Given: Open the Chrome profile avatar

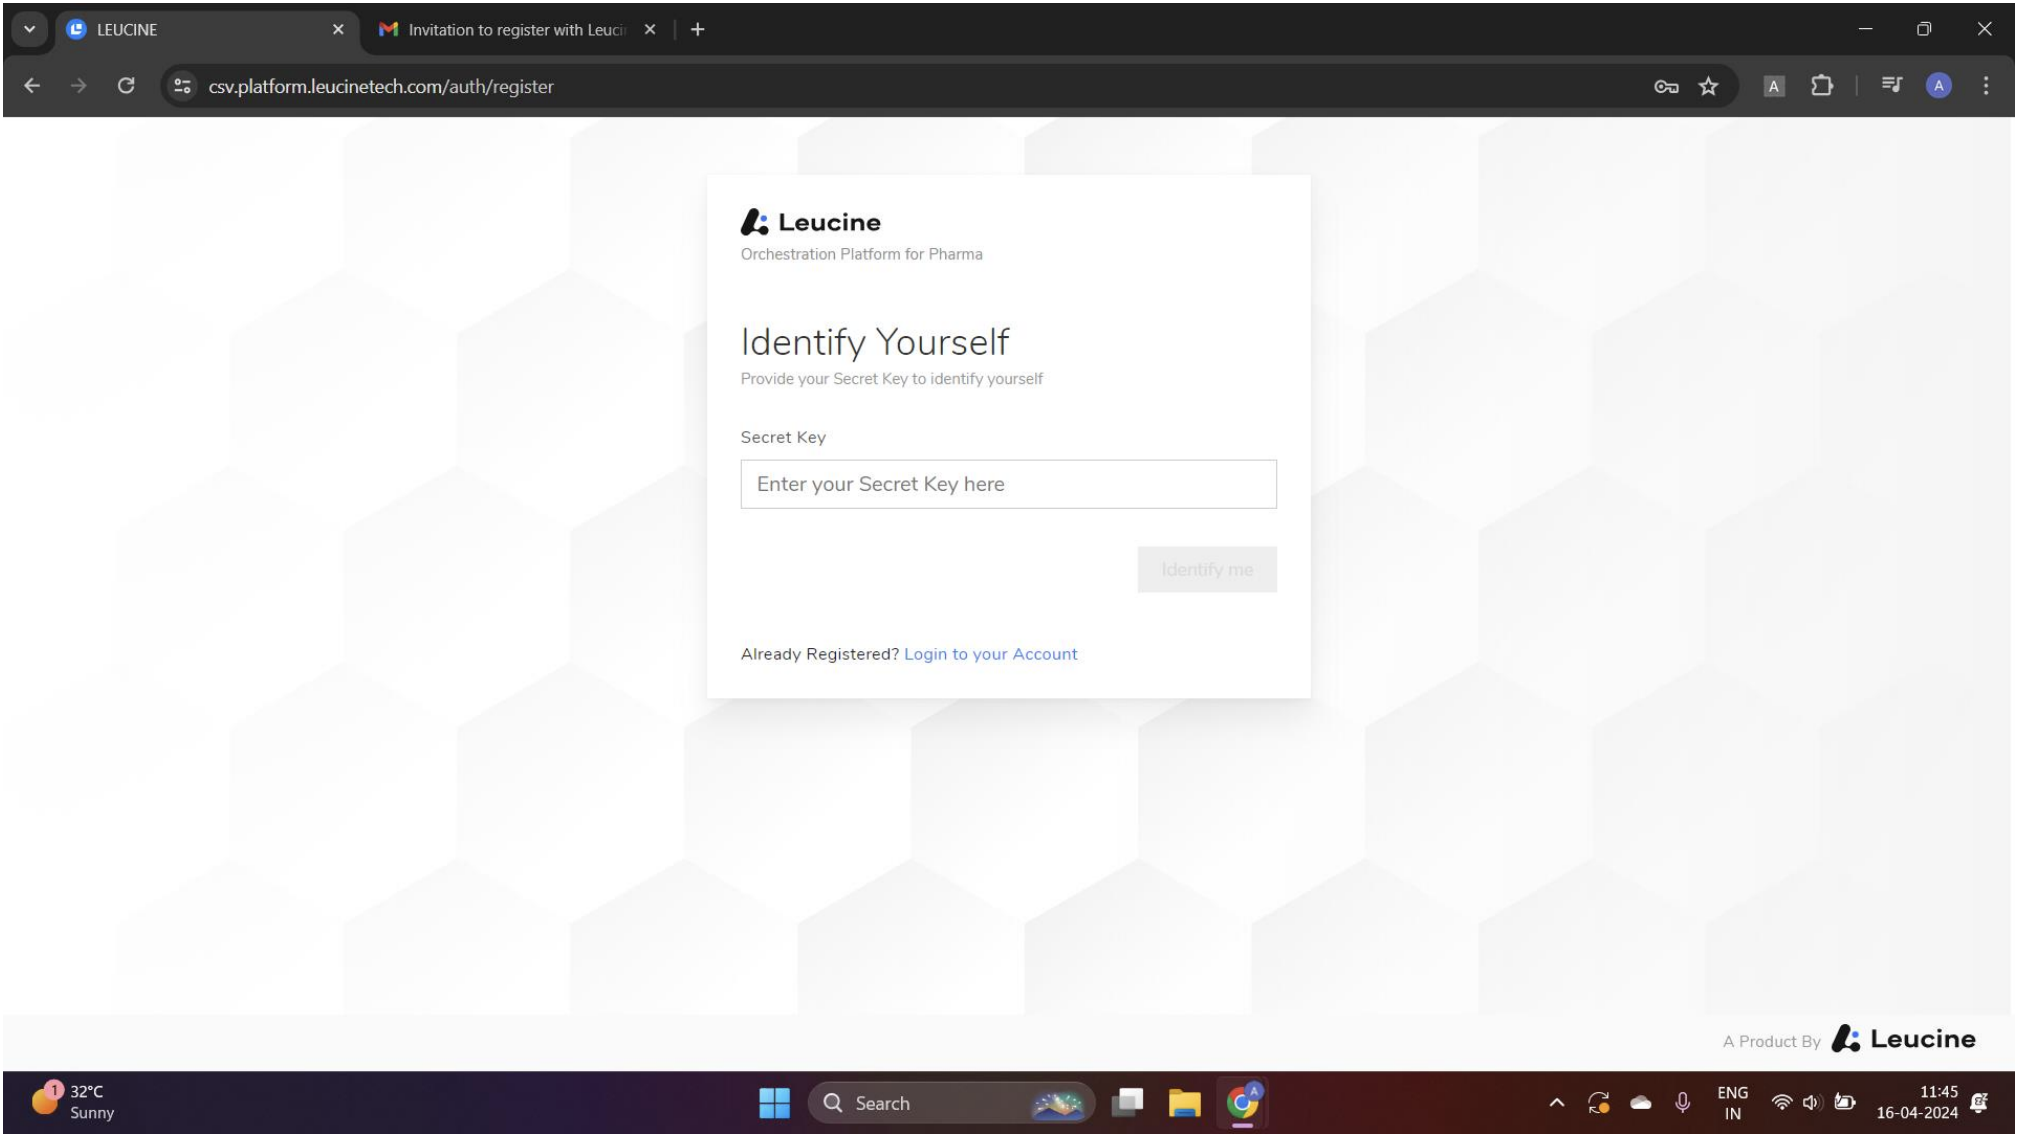Looking at the screenshot, I should [1938, 86].
